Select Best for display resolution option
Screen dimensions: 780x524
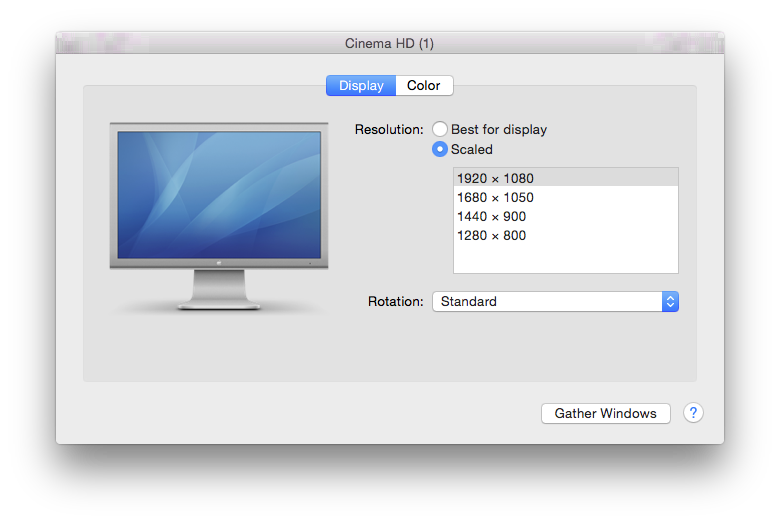pos(440,129)
